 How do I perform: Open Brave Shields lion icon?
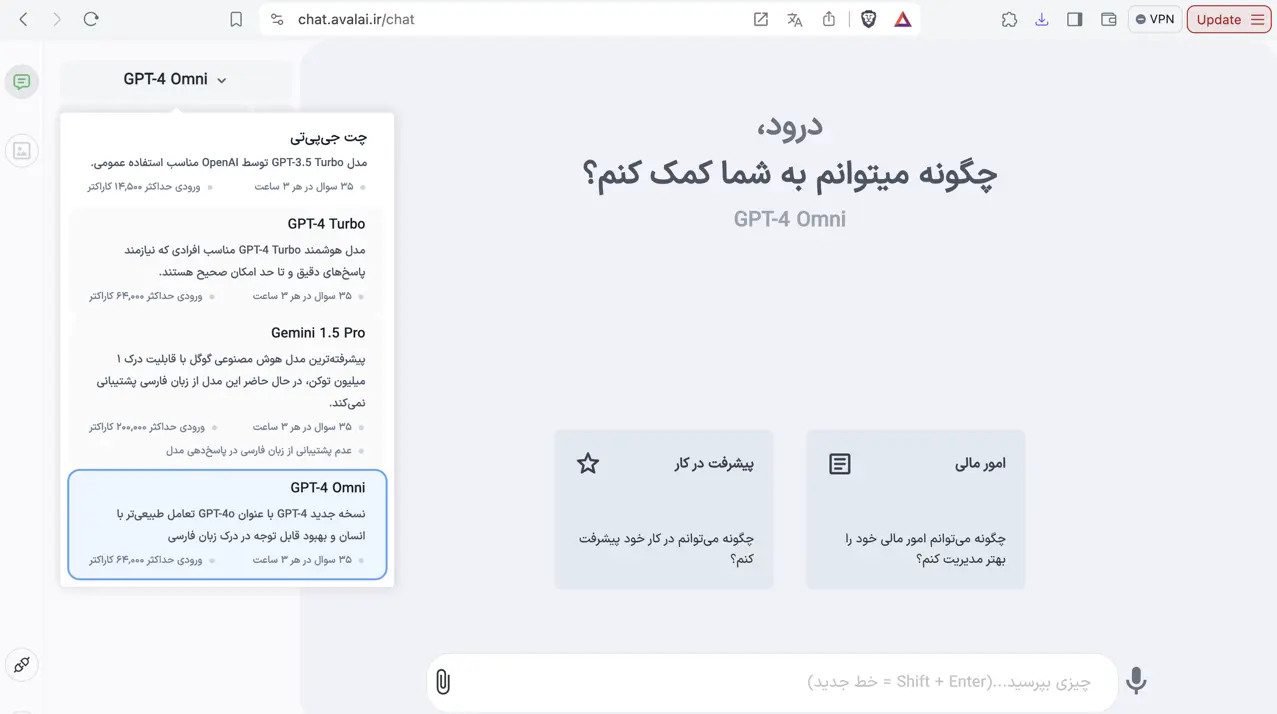pos(869,19)
